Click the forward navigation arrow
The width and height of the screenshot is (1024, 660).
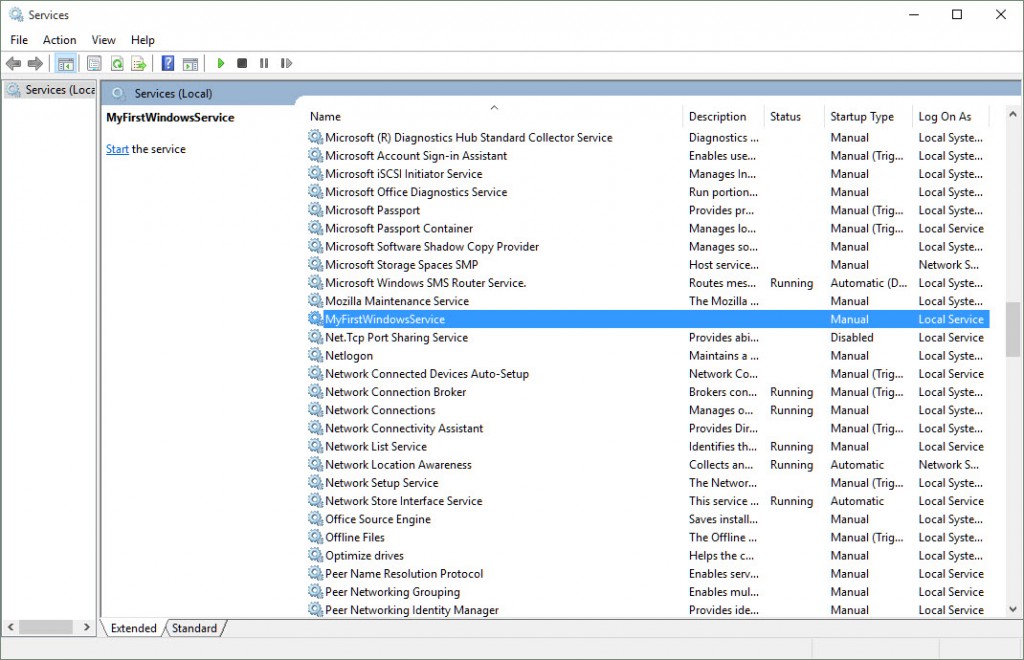coord(36,63)
